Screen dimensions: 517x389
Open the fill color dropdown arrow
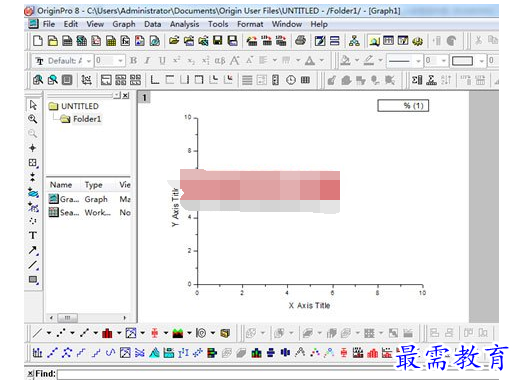357,61
